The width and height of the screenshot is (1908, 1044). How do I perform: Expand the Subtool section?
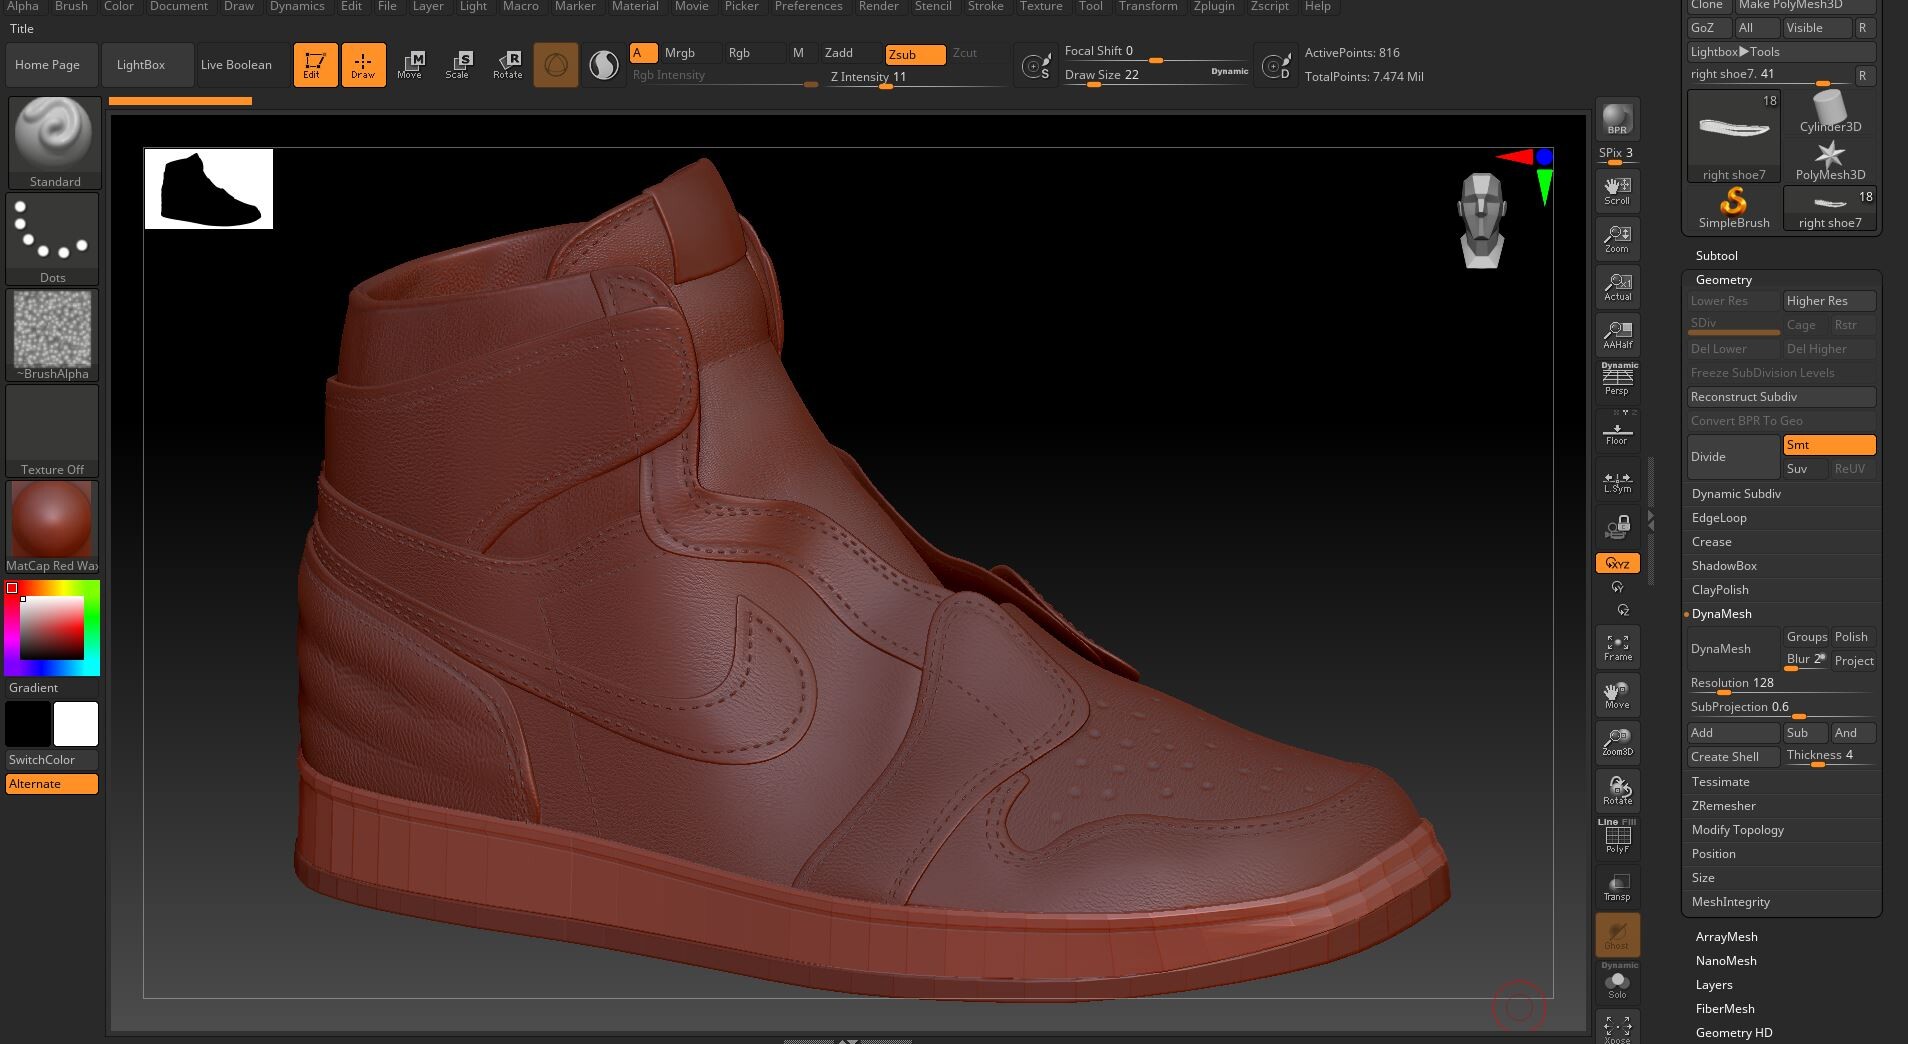coord(1716,256)
